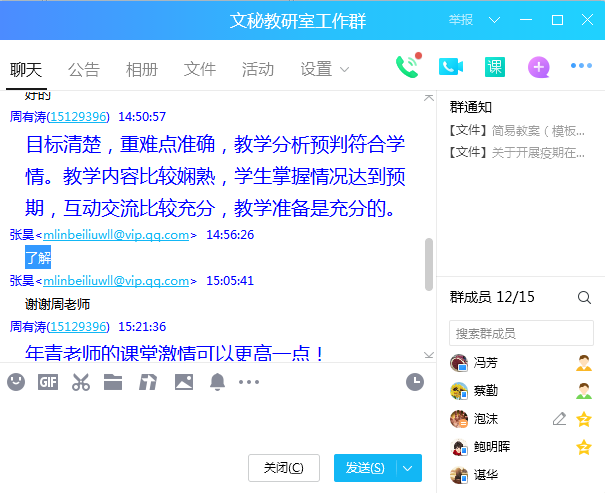Open message history with clock icon
This screenshot has width=605, height=493.
(415, 381)
